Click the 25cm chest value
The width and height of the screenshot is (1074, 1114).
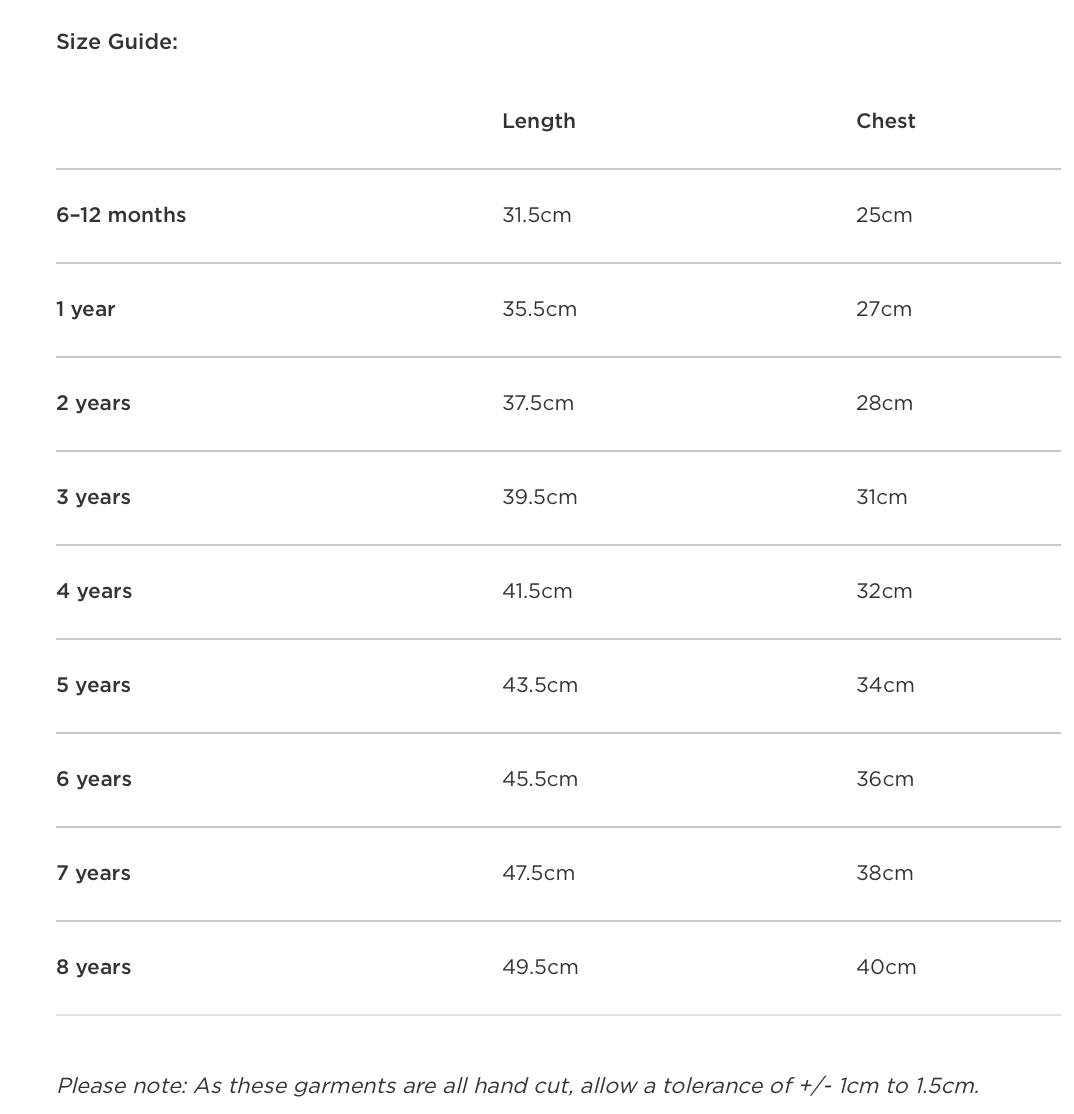[x=884, y=215]
